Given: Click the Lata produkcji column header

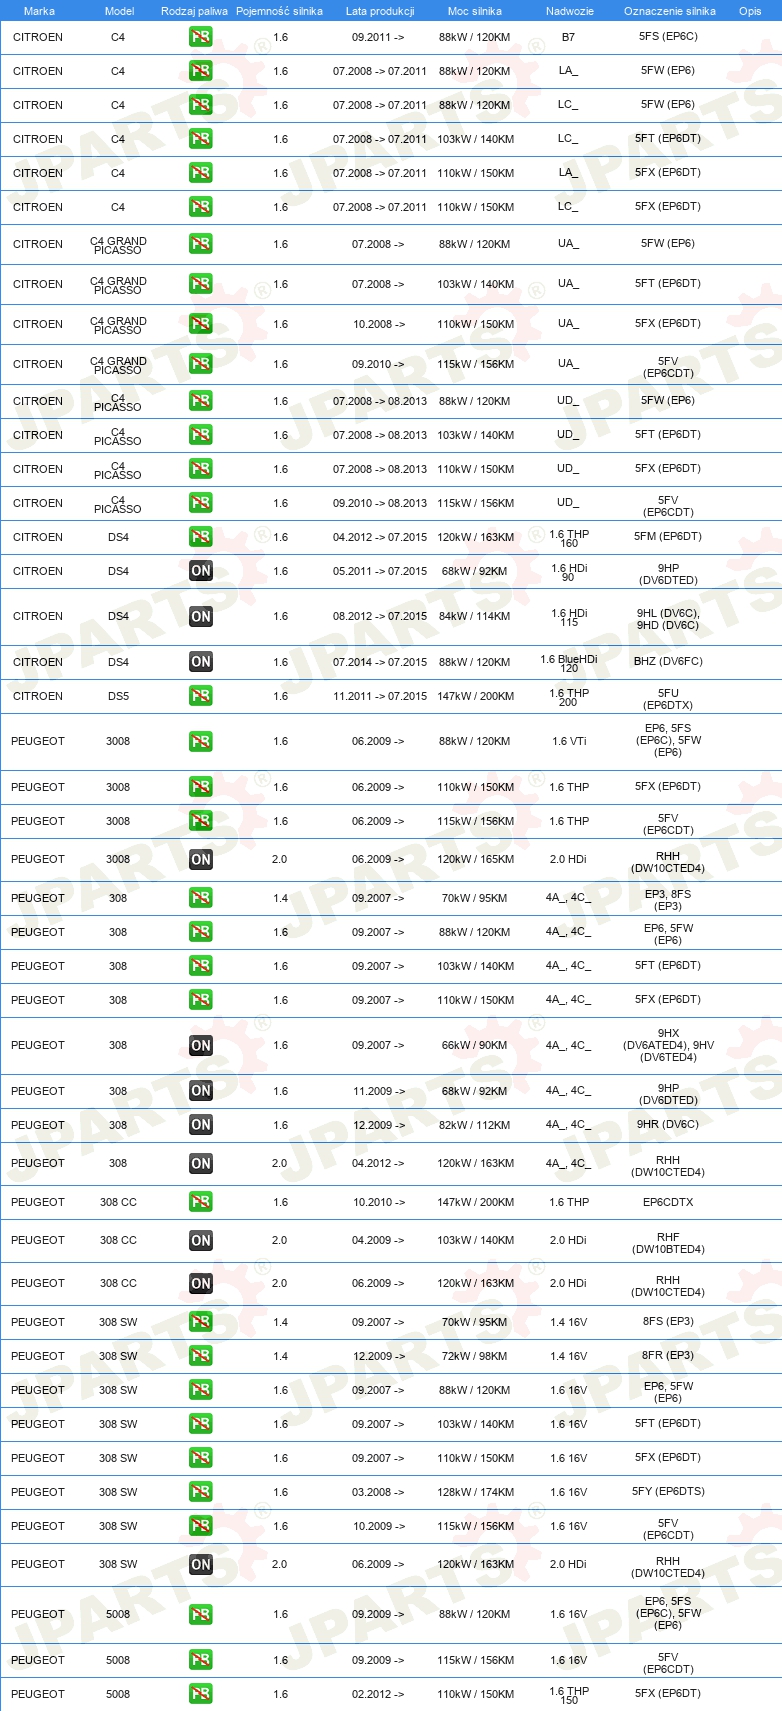Looking at the screenshot, I should coord(380,11).
